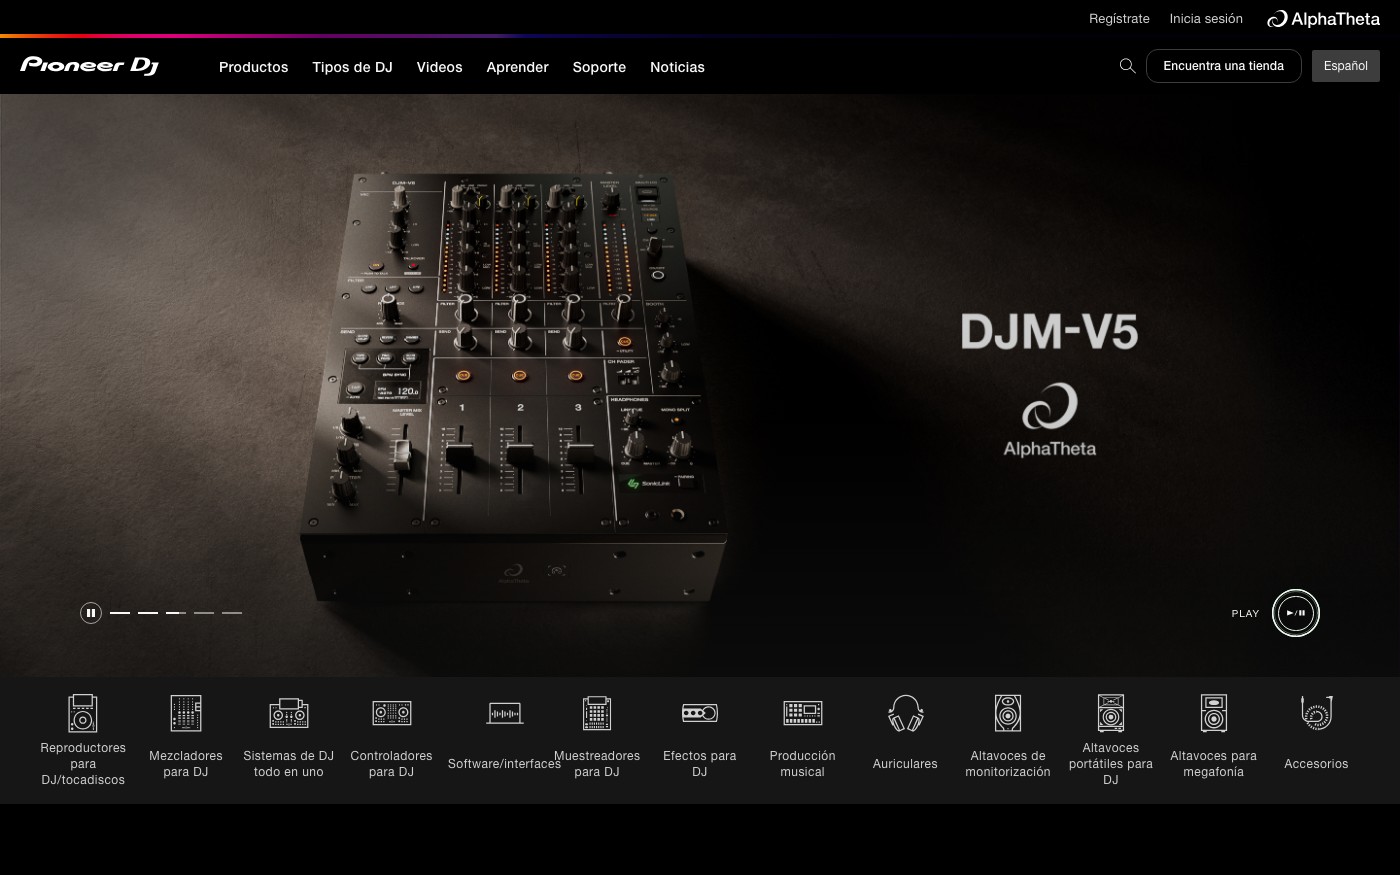Image resolution: width=1400 pixels, height=875 pixels.
Task: Select the Altavoces portátiles para DJ icon
Action: click(x=1111, y=713)
